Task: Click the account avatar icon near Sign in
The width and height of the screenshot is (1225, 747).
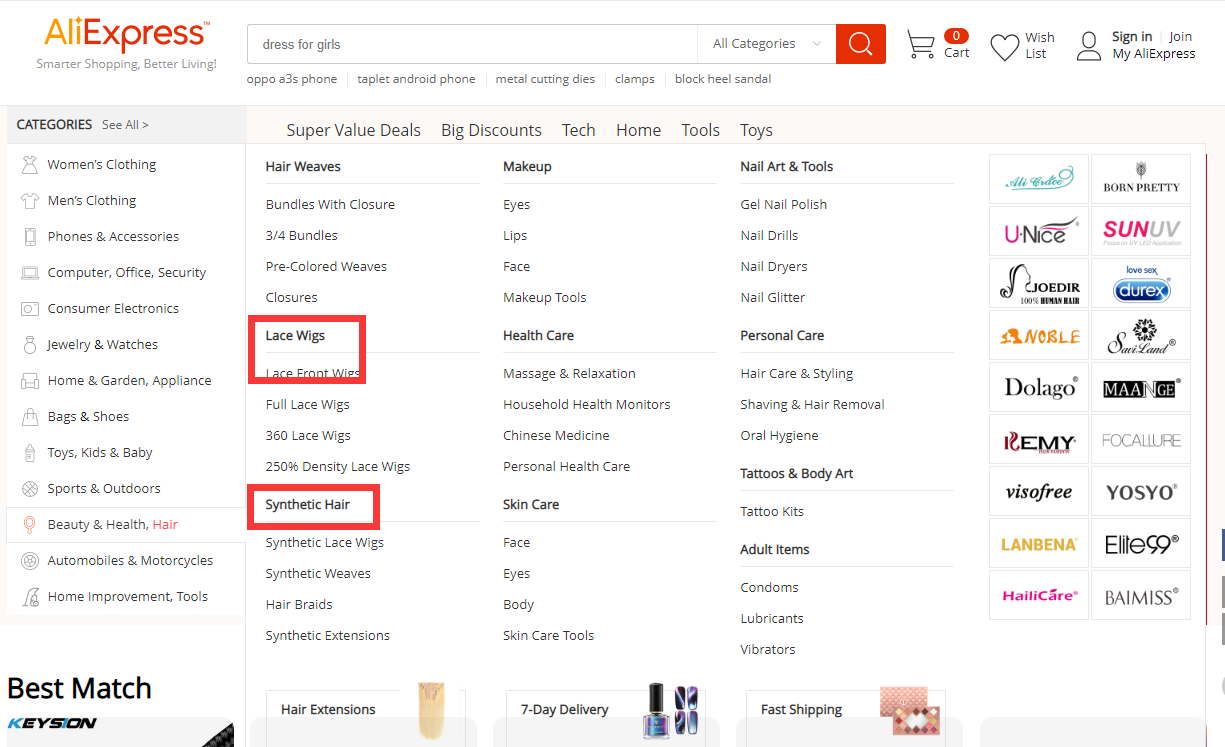Action: tap(1088, 44)
